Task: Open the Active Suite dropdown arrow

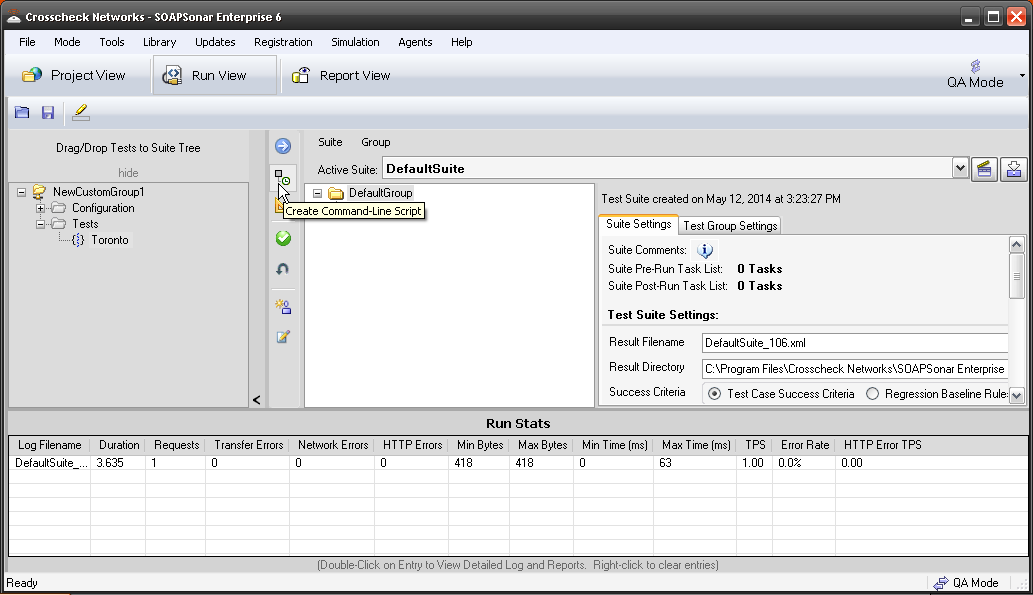Action: pyautogui.click(x=960, y=169)
